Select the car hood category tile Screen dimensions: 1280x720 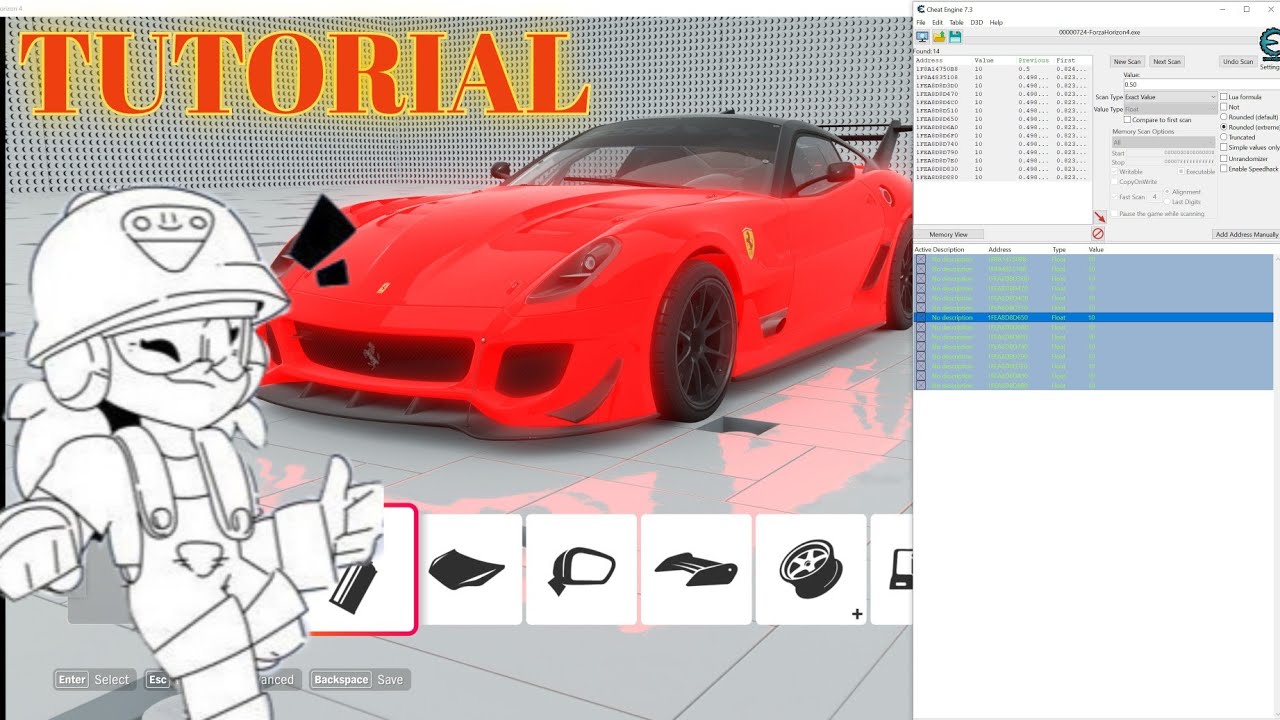pyautogui.click(x=467, y=569)
